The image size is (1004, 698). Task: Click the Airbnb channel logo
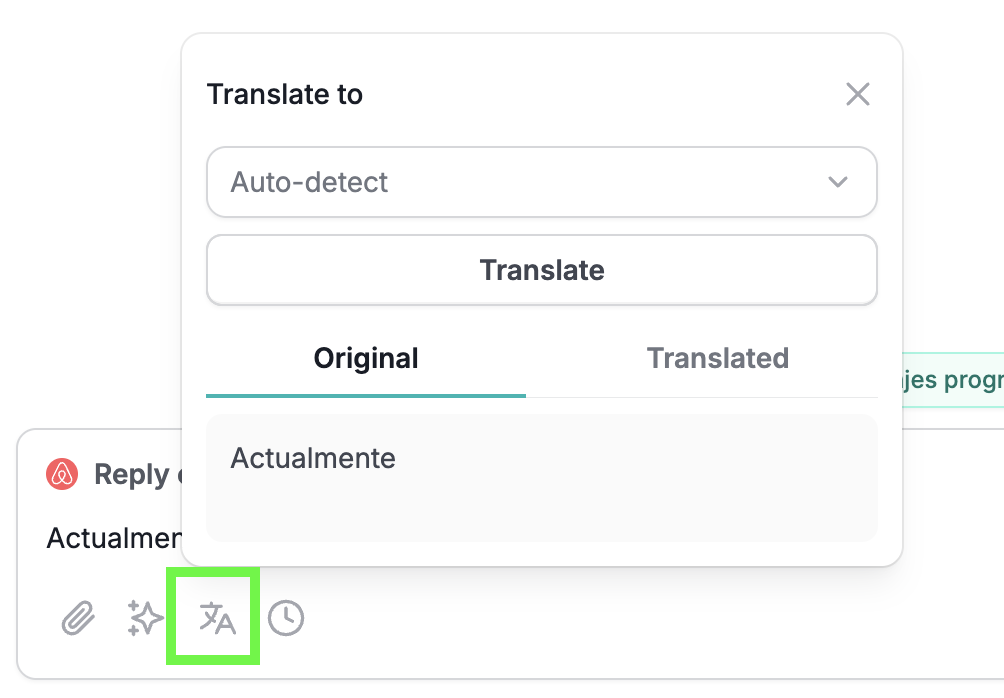(x=62, y=475)
